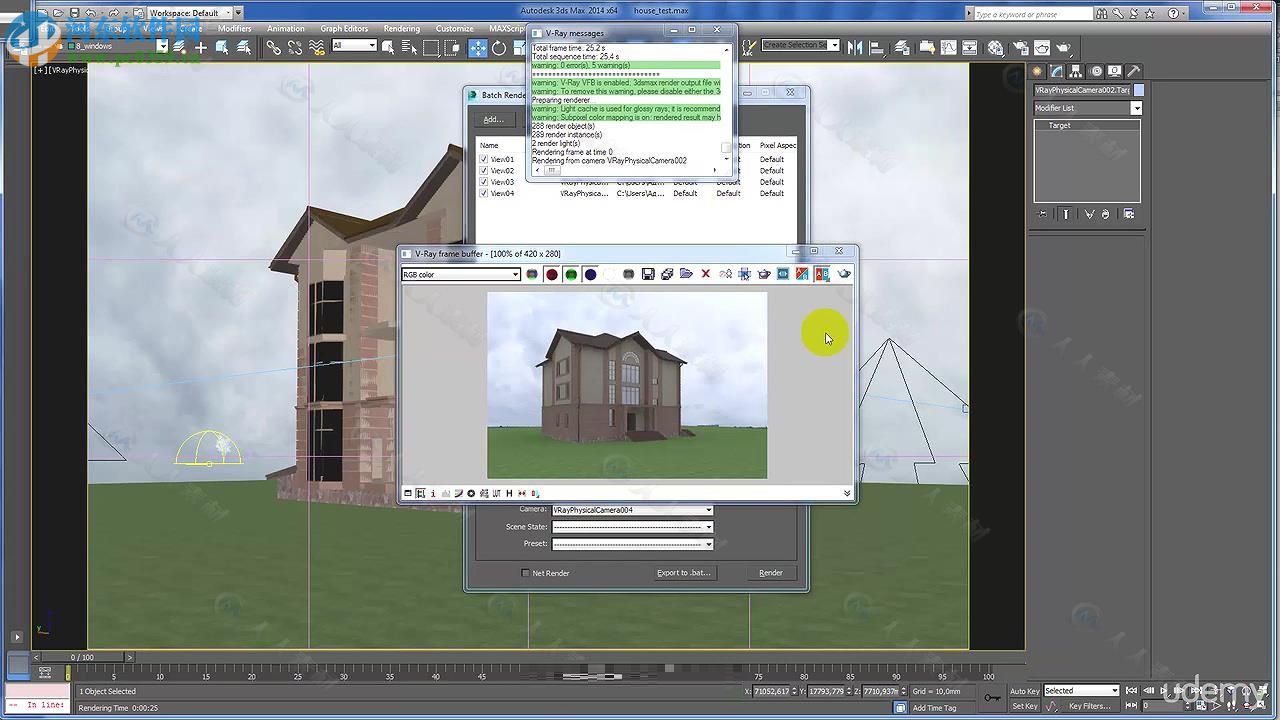Toggle selection lock key icon
1280x720 pixels.
coord(991,698)
